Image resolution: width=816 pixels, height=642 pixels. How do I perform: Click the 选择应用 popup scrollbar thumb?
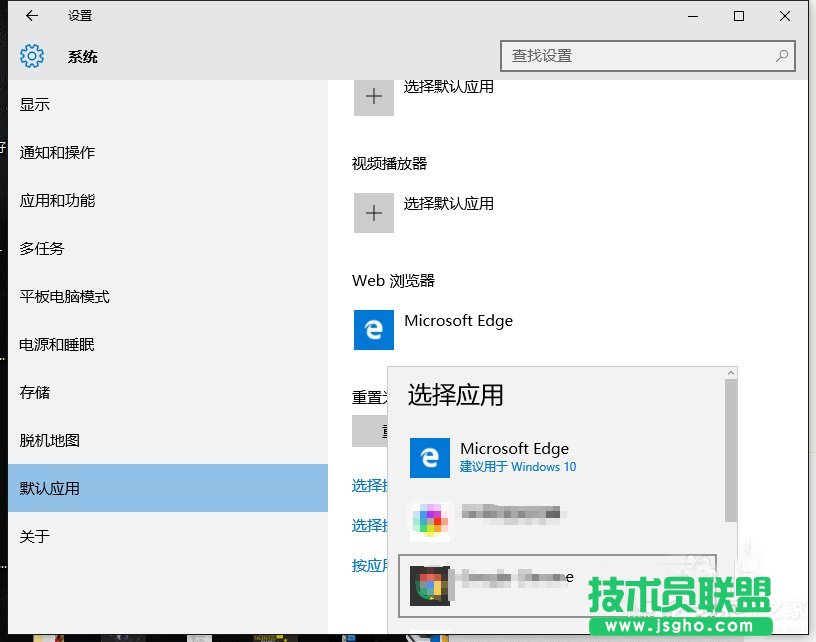pos(731,451)
